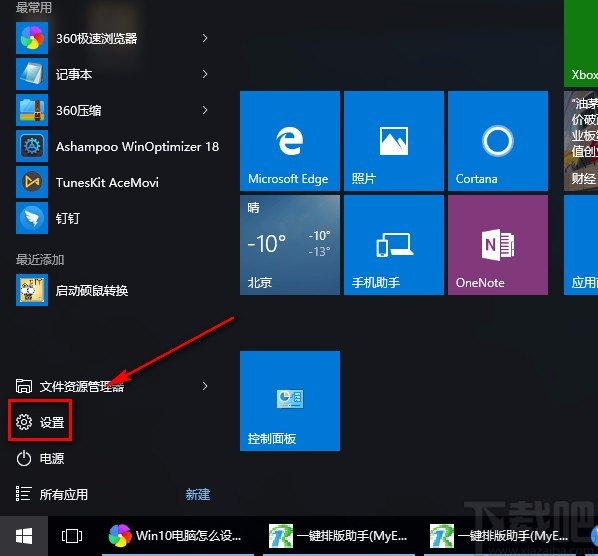598x556 pixels.
Task: Click the Windows Start button
Action: (24, 536)
